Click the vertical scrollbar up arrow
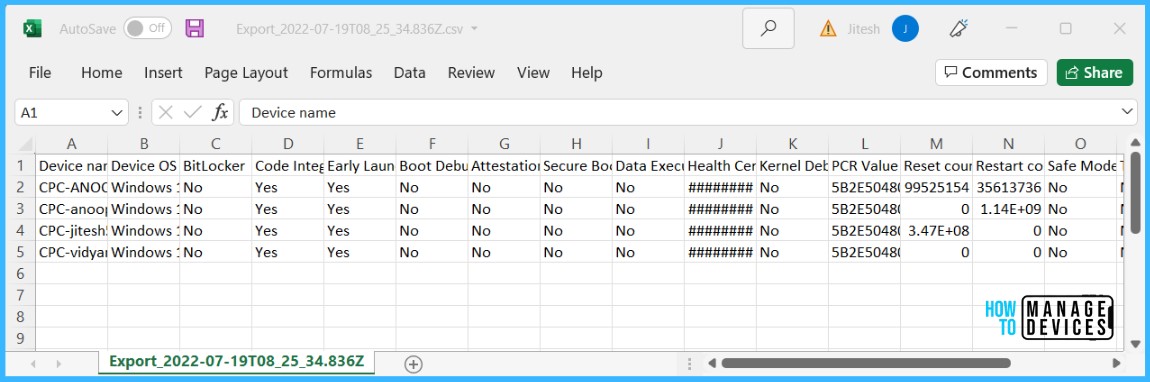Screen dimensions: 1150x382 coord(1135,143)
